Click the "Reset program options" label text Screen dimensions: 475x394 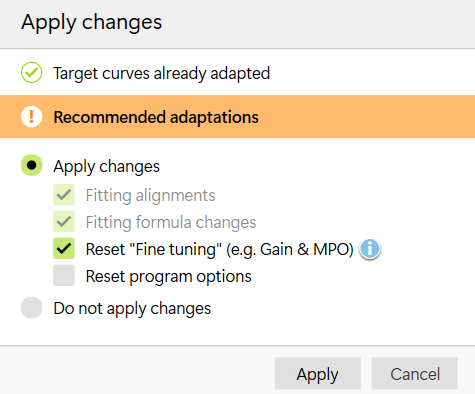tap(169, 276)
